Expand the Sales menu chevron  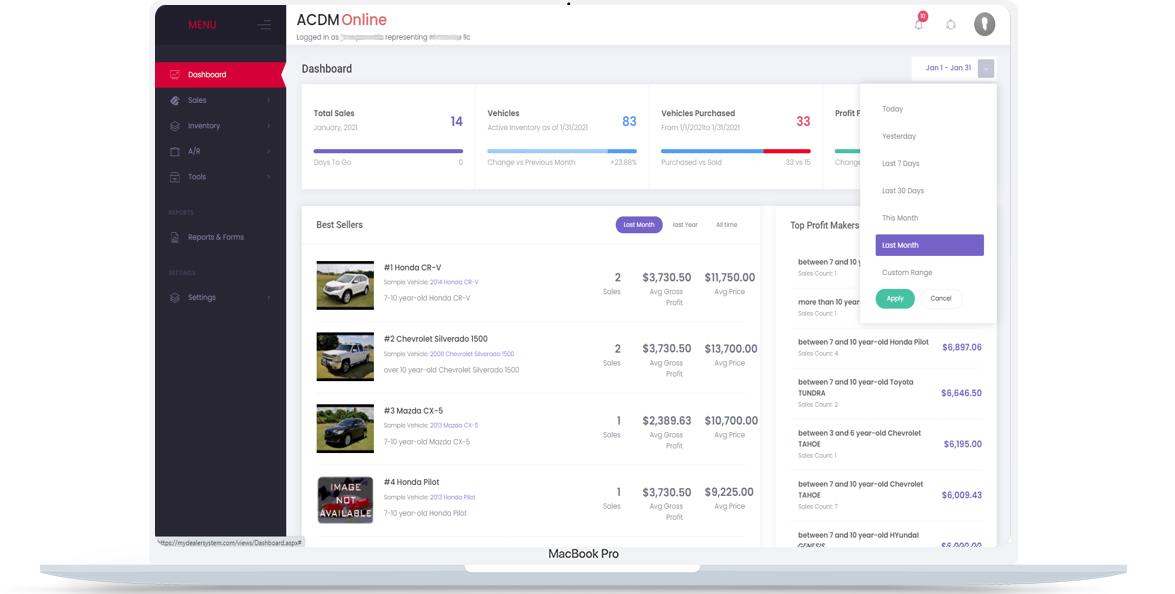click(268, 100)
